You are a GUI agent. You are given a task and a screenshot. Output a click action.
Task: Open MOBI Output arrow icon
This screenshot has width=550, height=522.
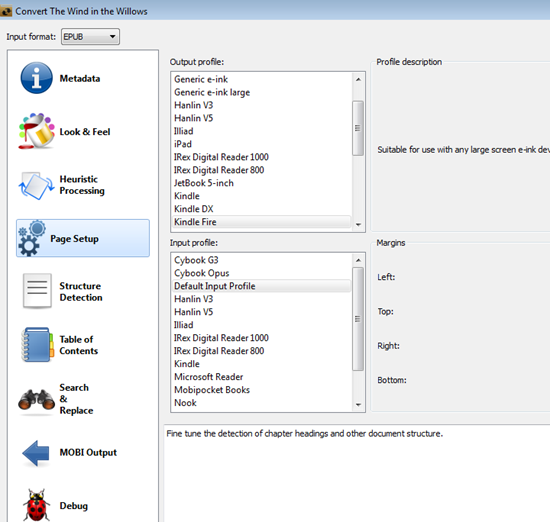click(36, 453)
